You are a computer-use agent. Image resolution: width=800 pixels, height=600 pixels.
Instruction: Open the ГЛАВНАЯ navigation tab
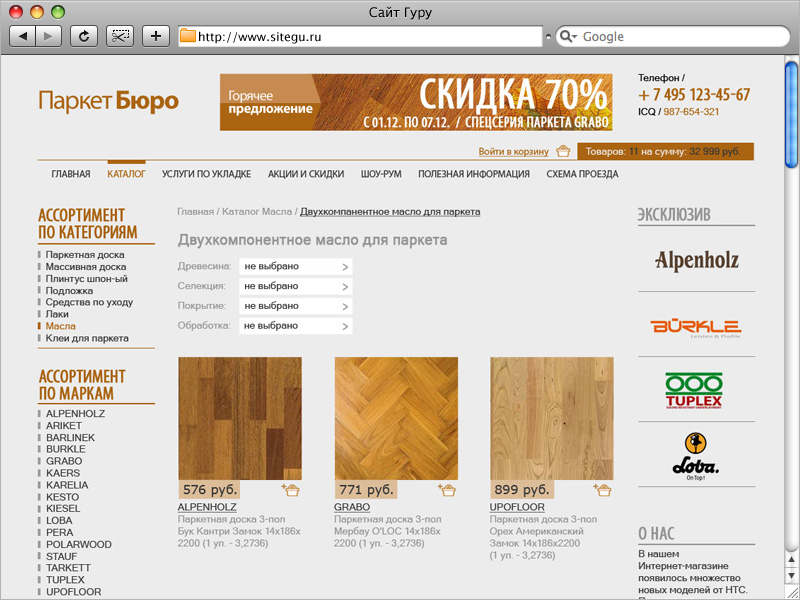(71, 174)
